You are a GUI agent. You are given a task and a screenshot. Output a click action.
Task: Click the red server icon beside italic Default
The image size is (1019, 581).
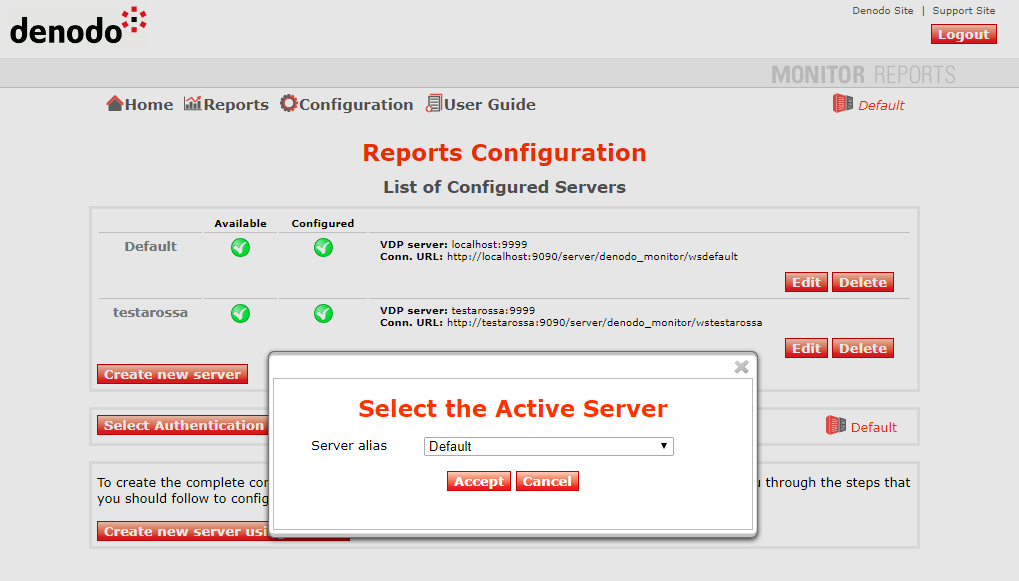pyautogui.click(x=843, y=103)
